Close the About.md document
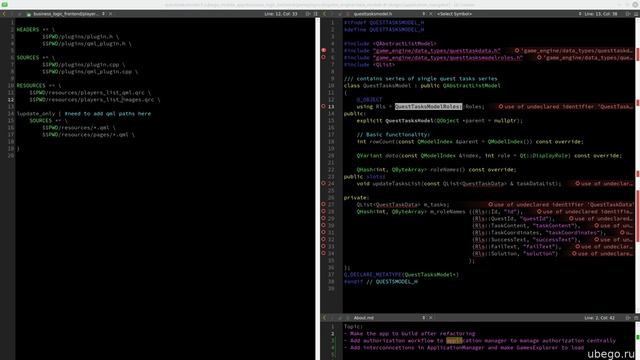The width and height of the screenshot is (640, 360). tap(430, 318)
